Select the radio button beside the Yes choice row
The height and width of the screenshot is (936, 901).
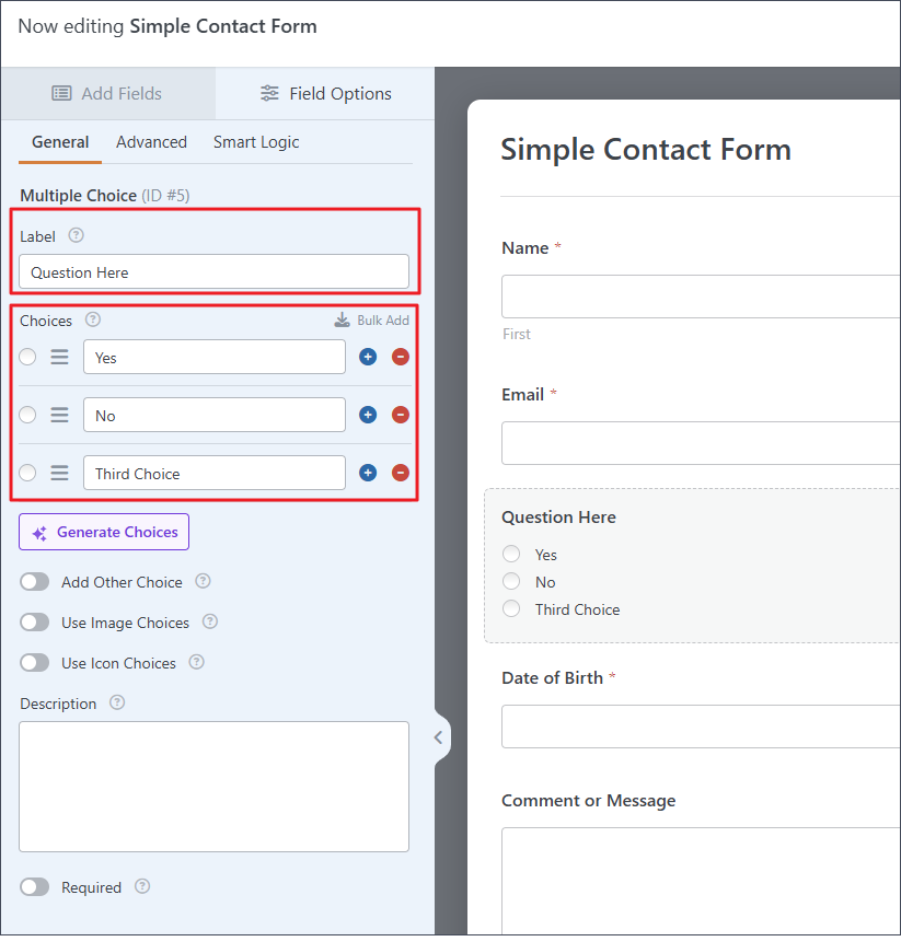[x=27, y=356]
